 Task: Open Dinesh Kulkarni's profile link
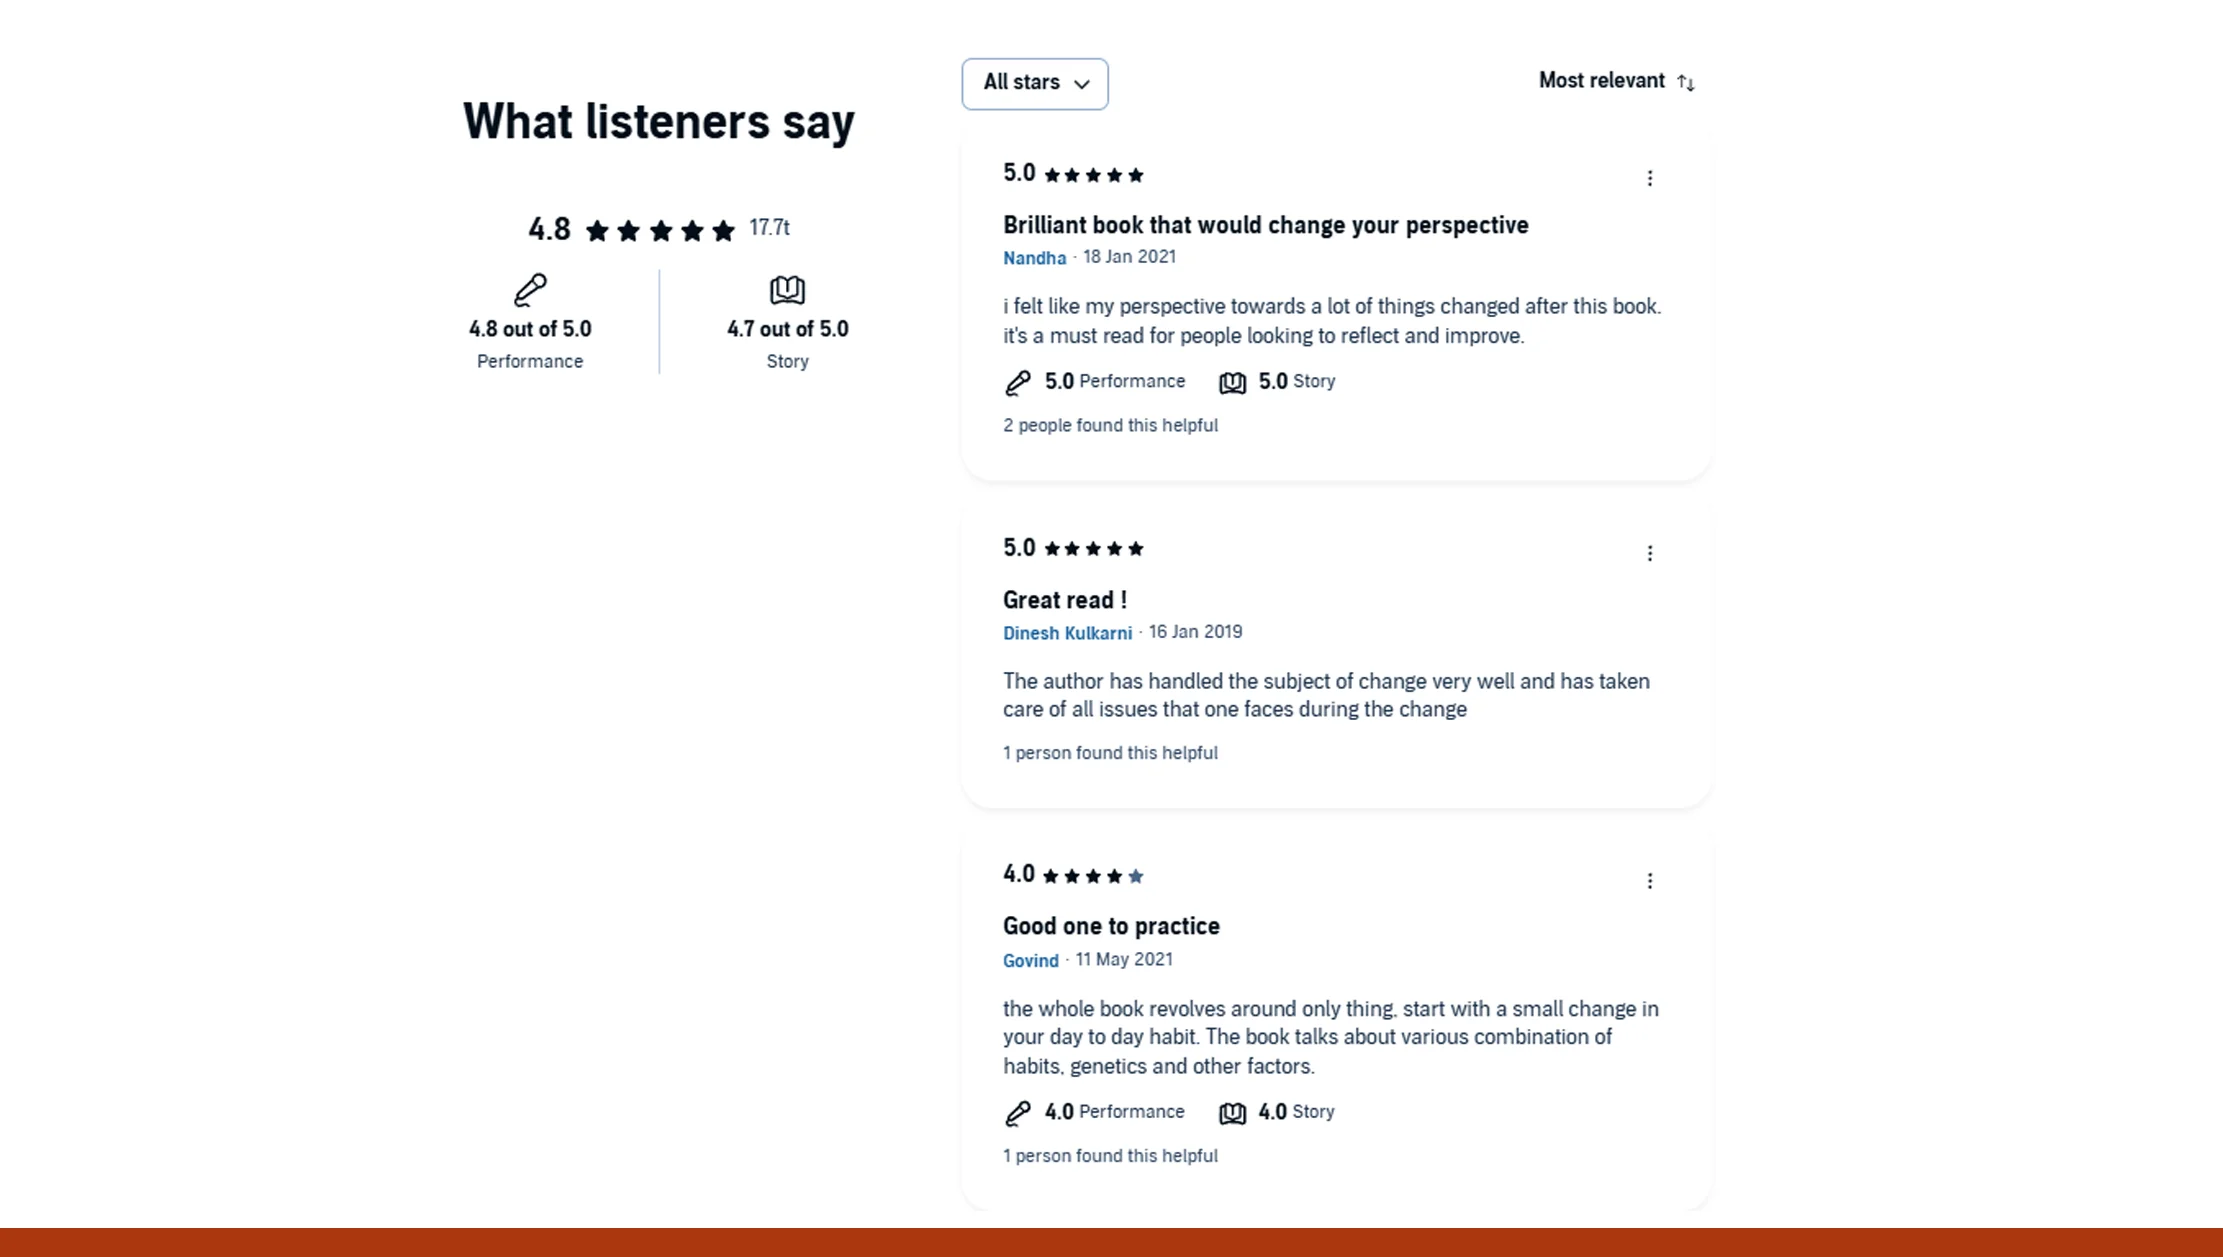1067,633
